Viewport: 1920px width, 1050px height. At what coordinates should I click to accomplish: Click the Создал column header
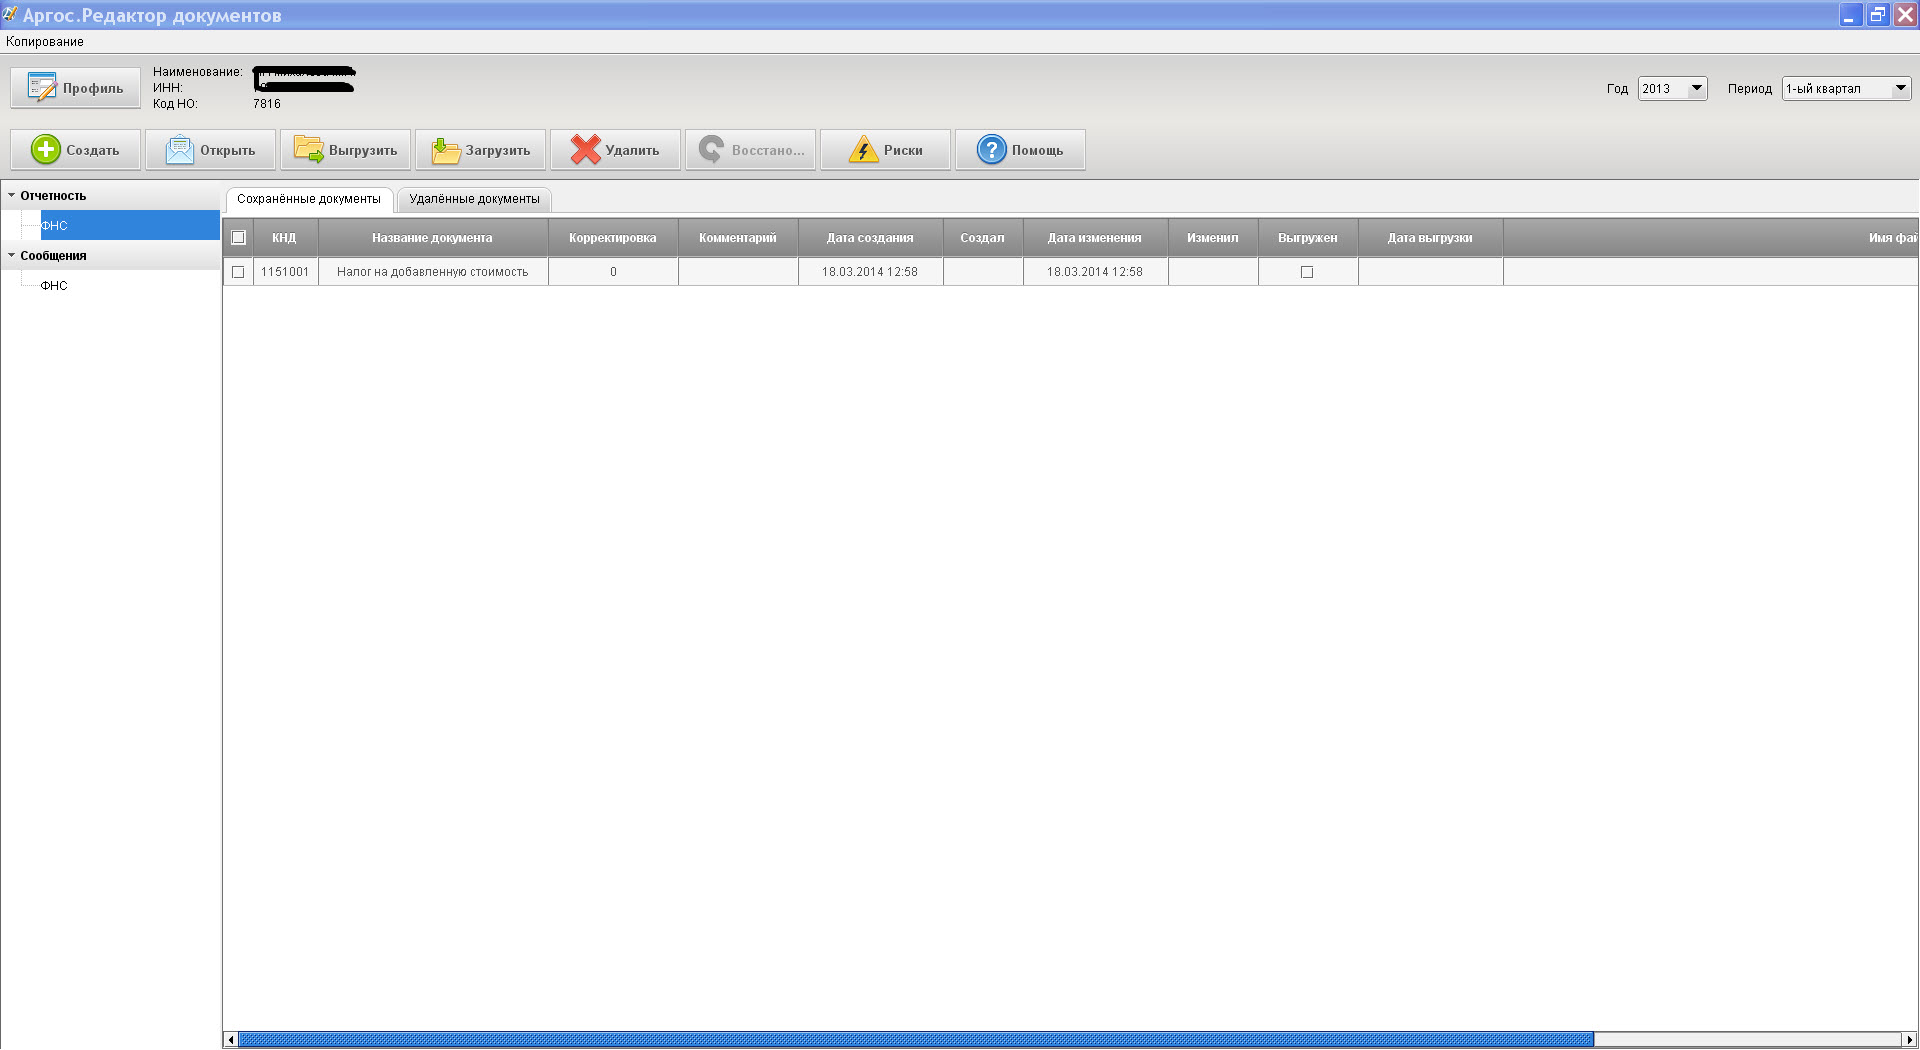(x=983, y=238)
